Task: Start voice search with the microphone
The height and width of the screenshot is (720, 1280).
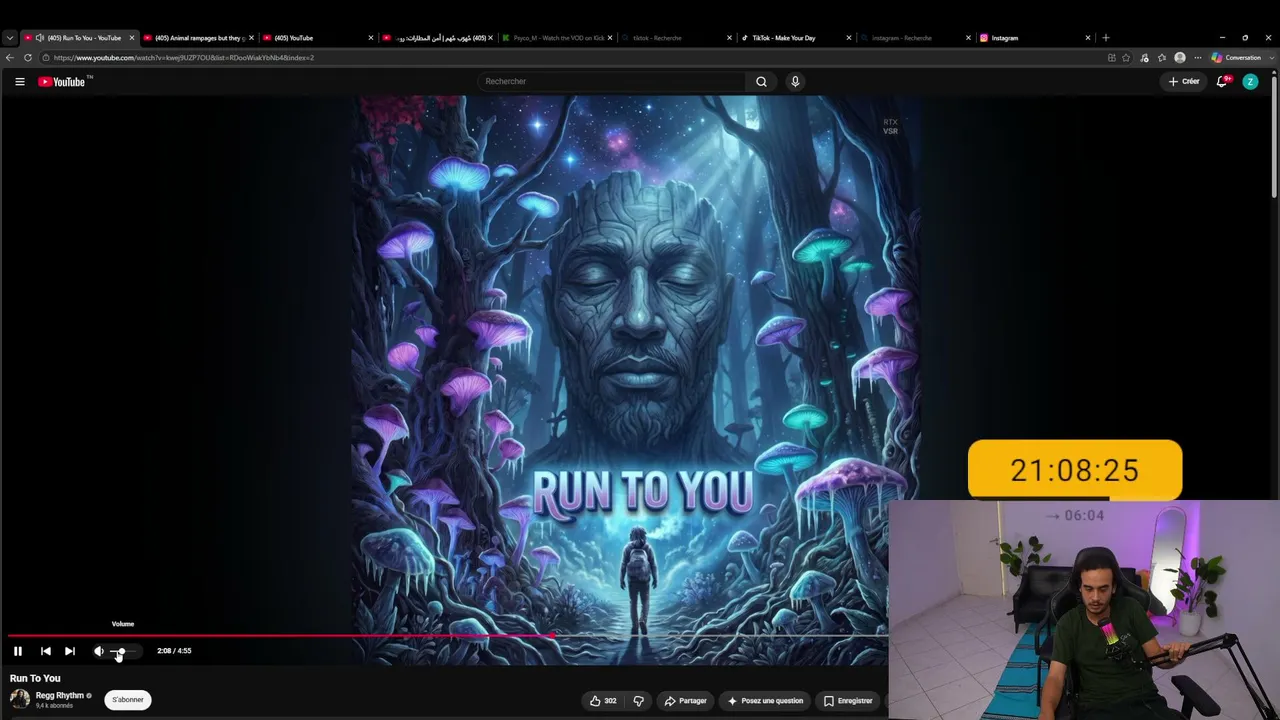Action: click(x=795, y=82)
